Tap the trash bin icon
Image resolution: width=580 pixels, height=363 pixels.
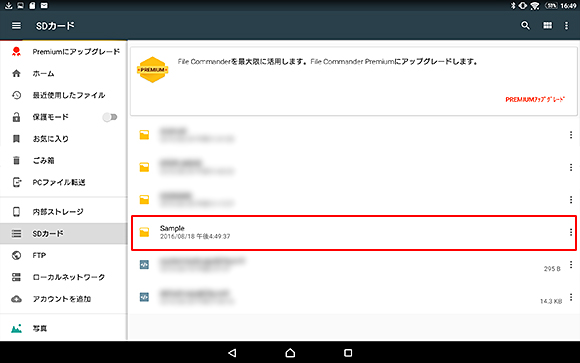click(x=16, y=160)
